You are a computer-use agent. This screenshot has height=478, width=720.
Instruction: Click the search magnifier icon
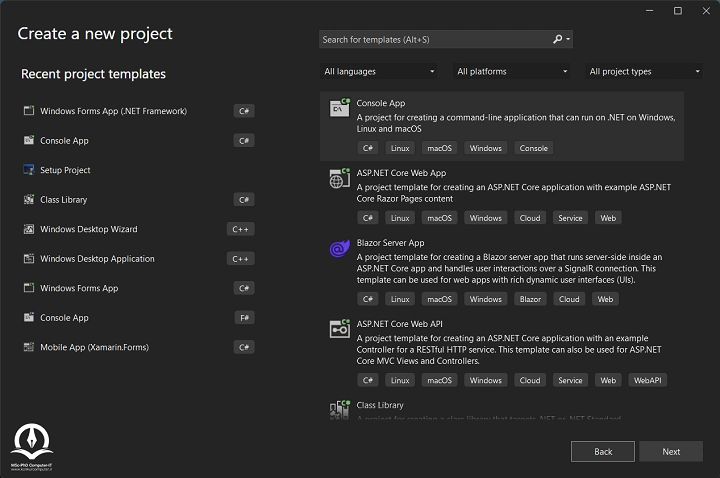pos(558,39)
